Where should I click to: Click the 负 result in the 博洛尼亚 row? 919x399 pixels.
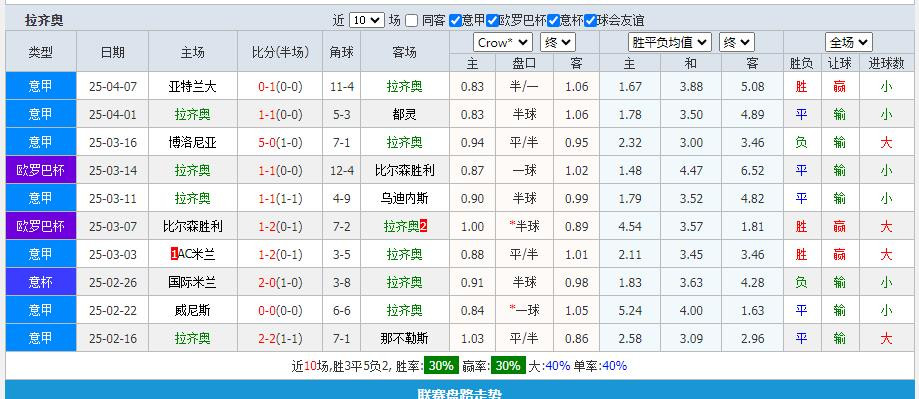801,142
